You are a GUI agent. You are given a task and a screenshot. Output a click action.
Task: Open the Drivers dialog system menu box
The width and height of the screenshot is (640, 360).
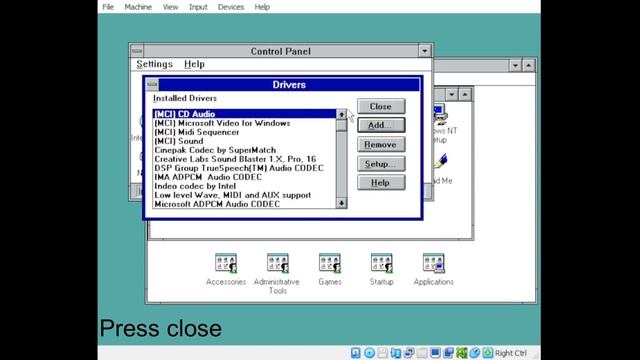(152, 84)
